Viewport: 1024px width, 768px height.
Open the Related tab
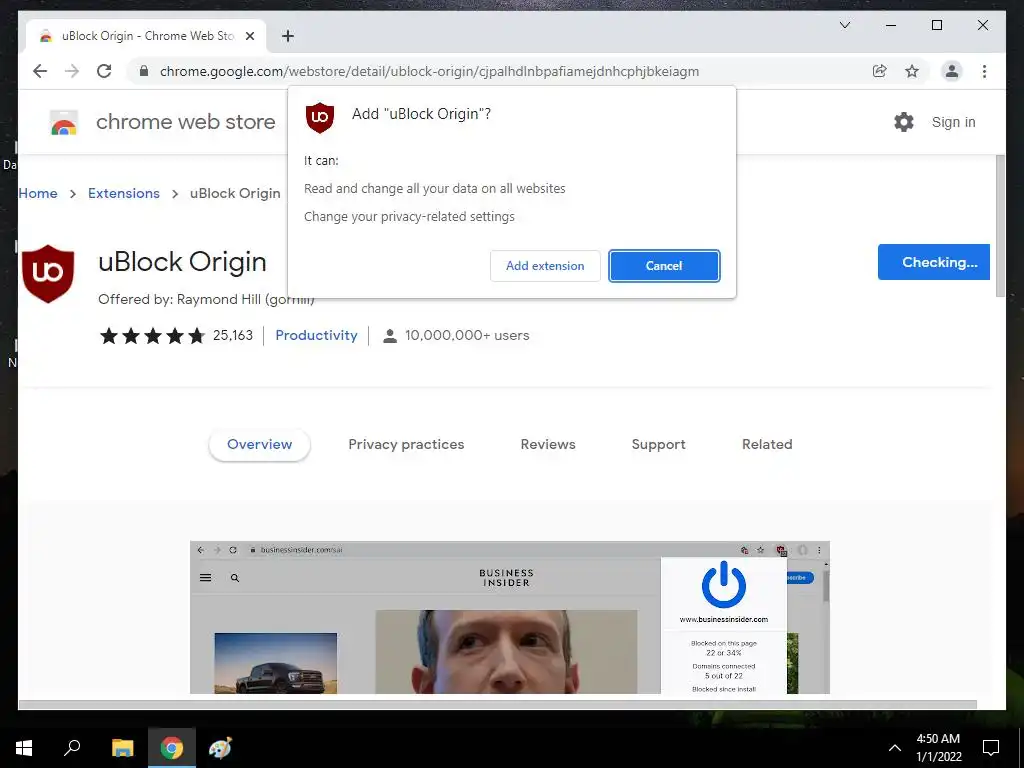coord(767,444)
